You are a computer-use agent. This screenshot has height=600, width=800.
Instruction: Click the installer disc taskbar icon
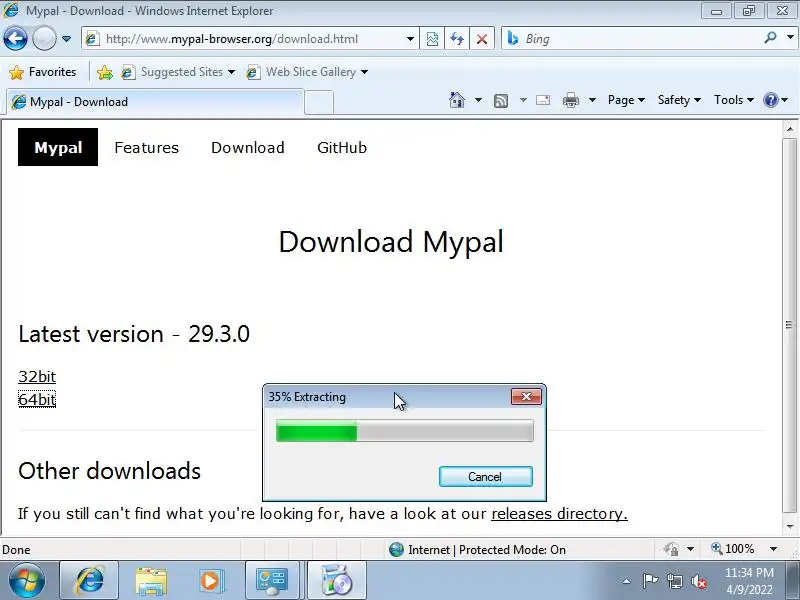tap(336, 580)
